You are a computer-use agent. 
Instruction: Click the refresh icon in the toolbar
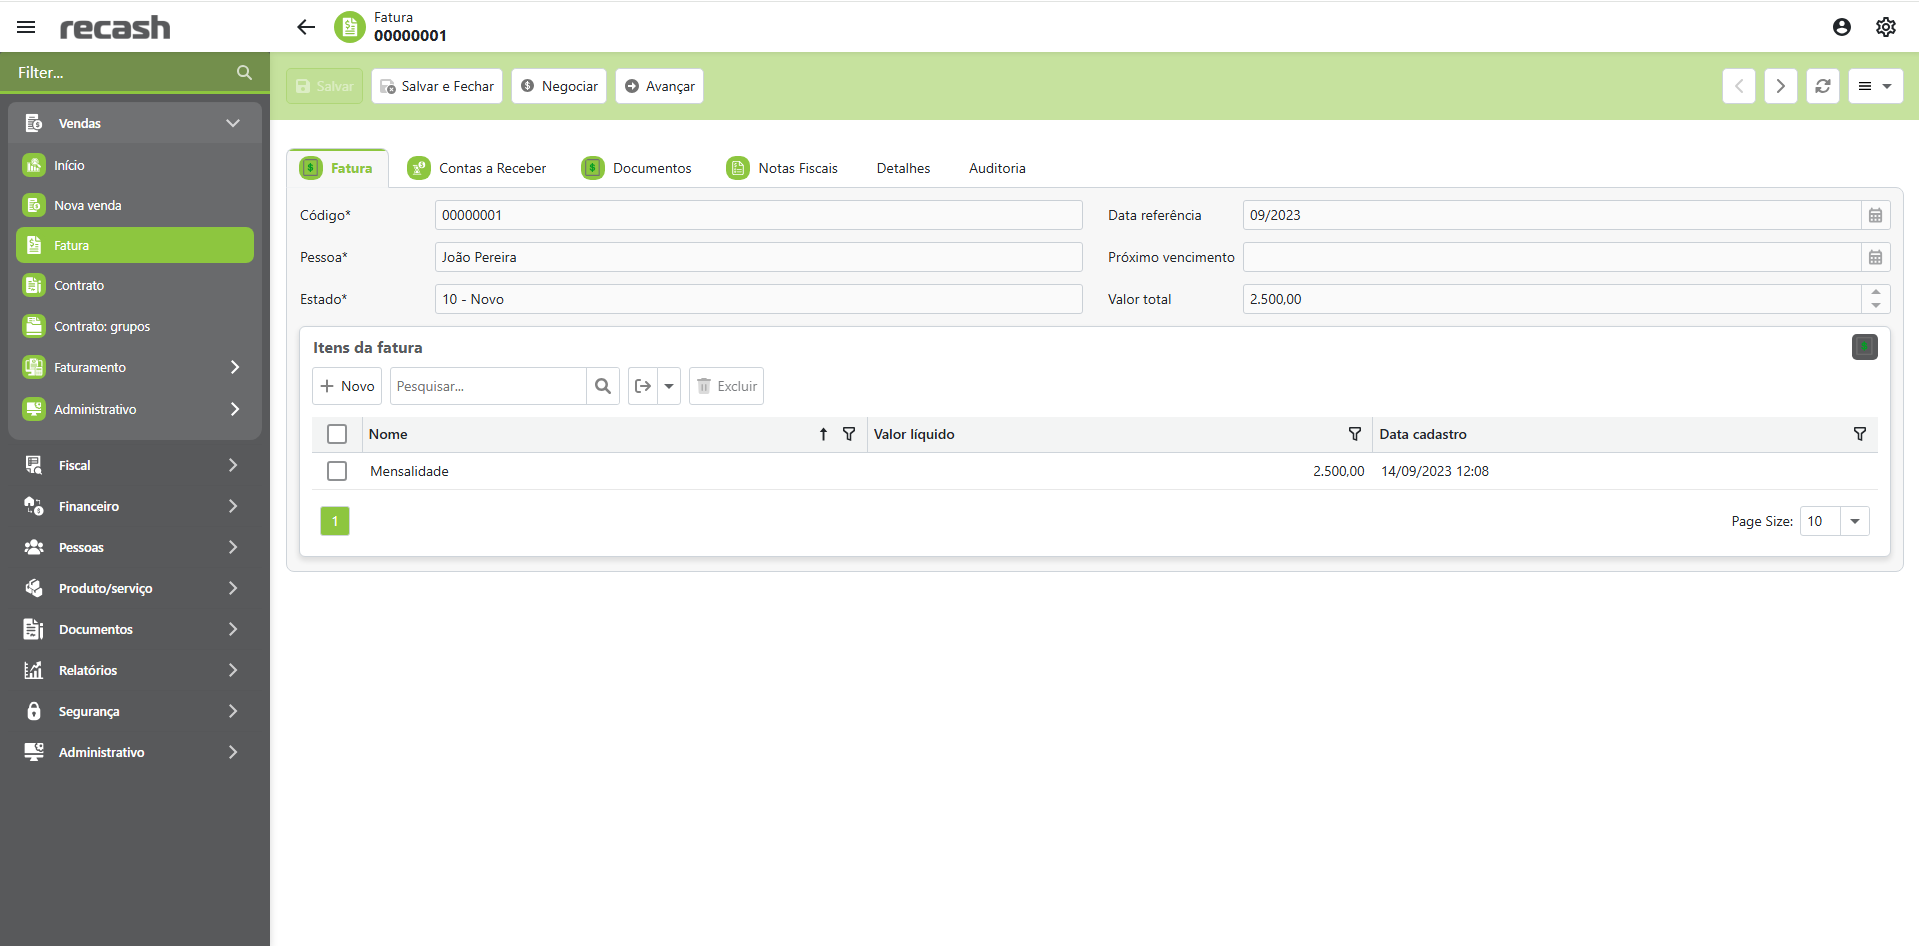pos(1822,86)
